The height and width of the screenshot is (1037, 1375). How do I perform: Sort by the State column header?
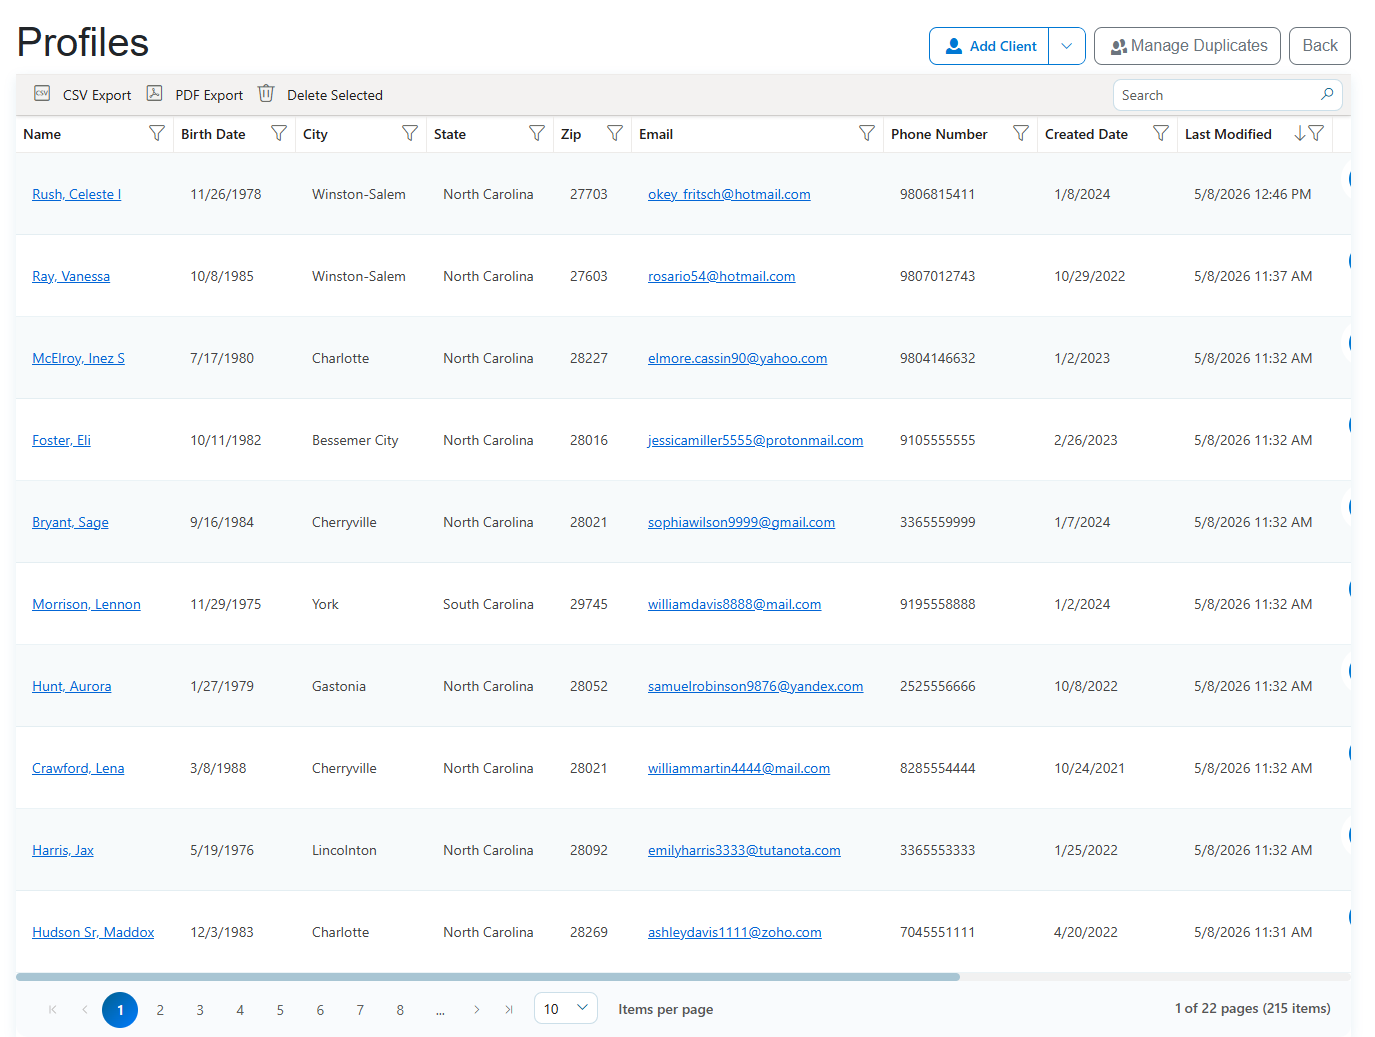pos(450,134)
